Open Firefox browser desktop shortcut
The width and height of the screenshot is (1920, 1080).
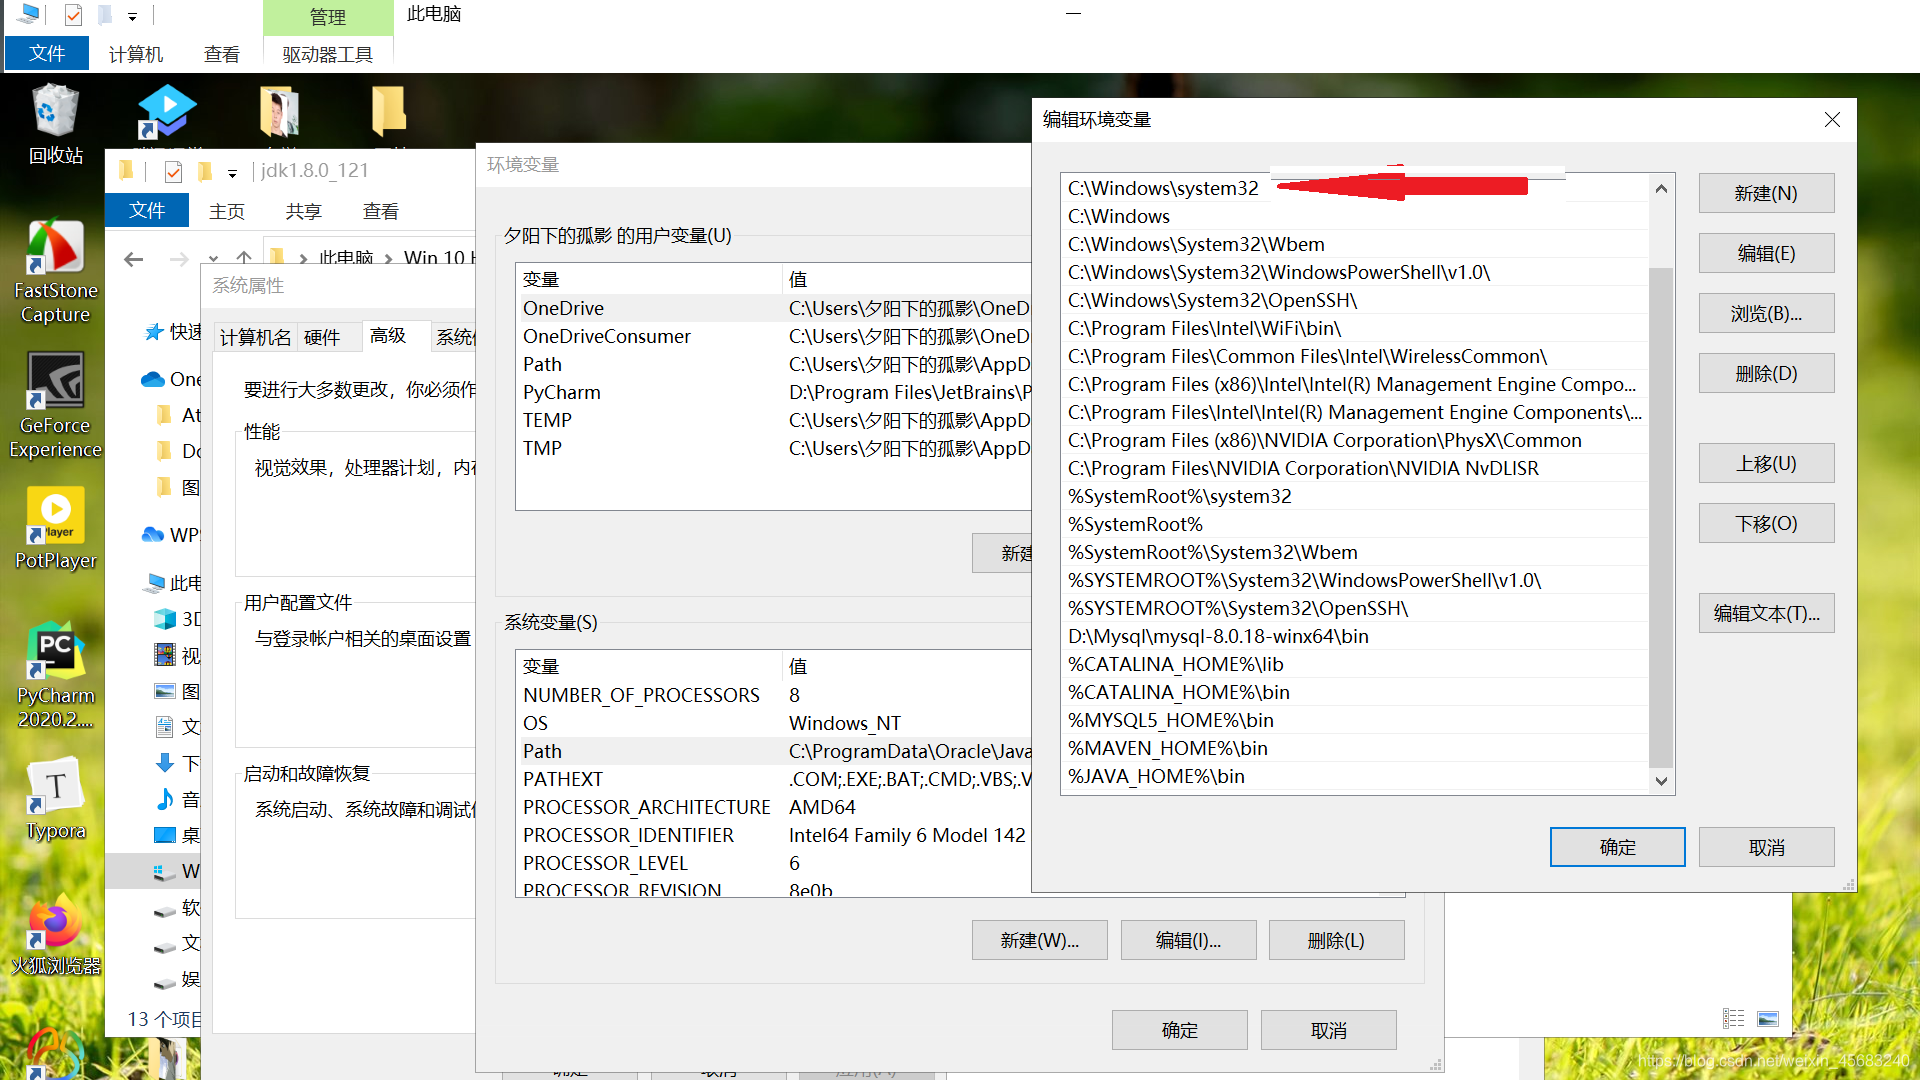click(x=55, y=935)
